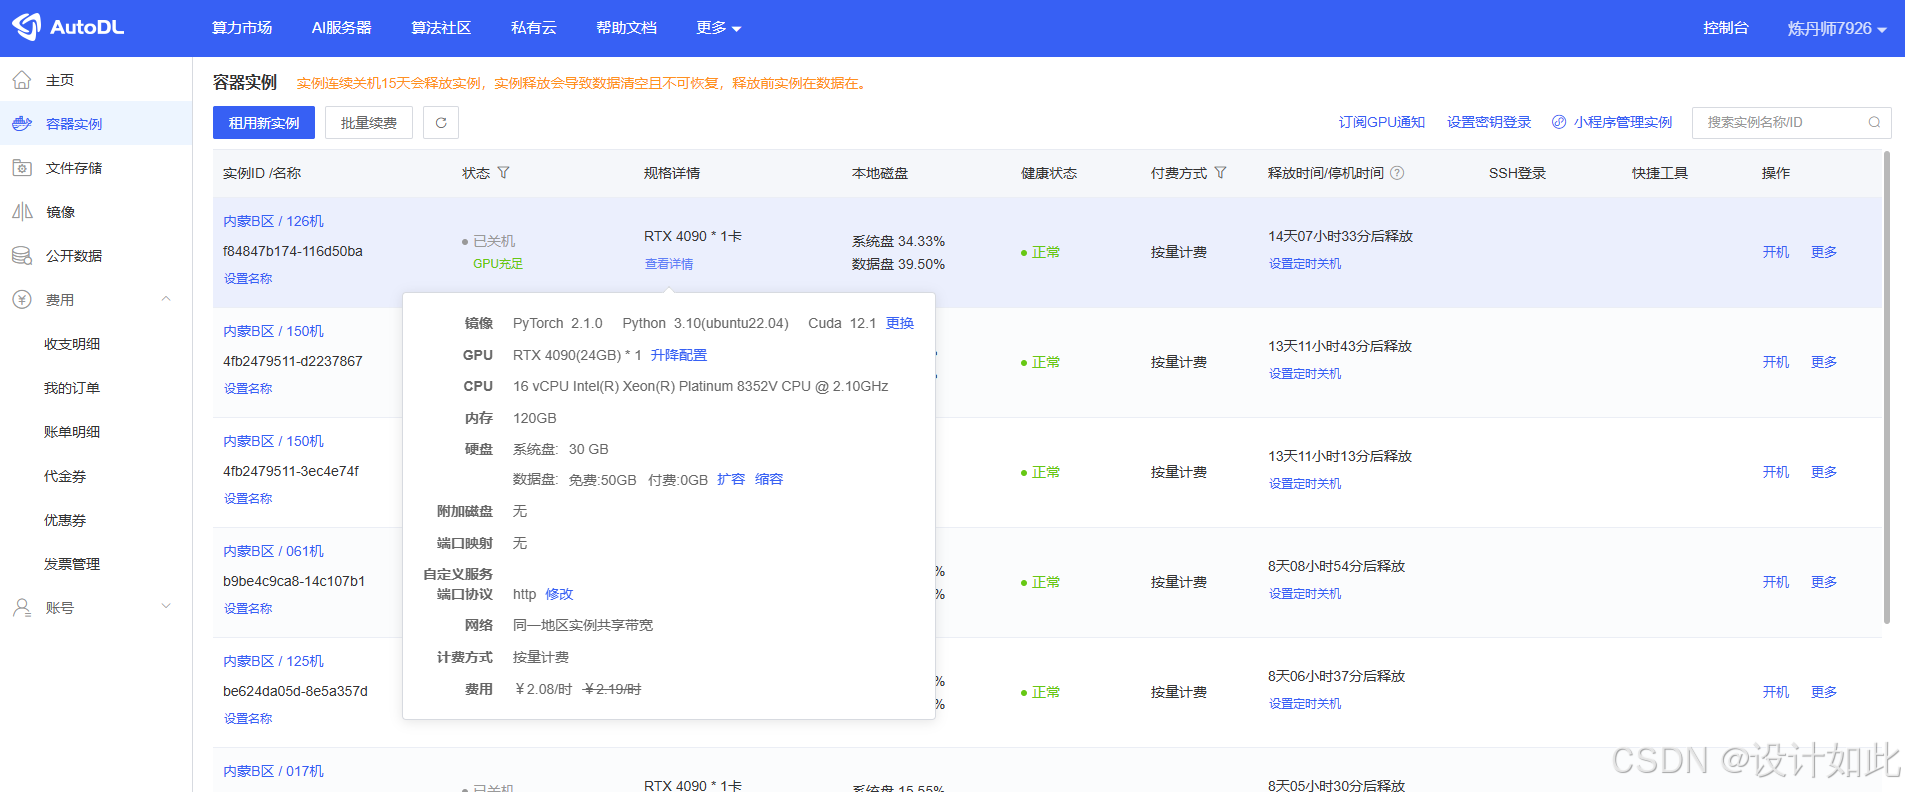The image size is (1905, 792).
Task: Click 查看详情 under RTX 4090 * 1卡
Action: point(669,264)
